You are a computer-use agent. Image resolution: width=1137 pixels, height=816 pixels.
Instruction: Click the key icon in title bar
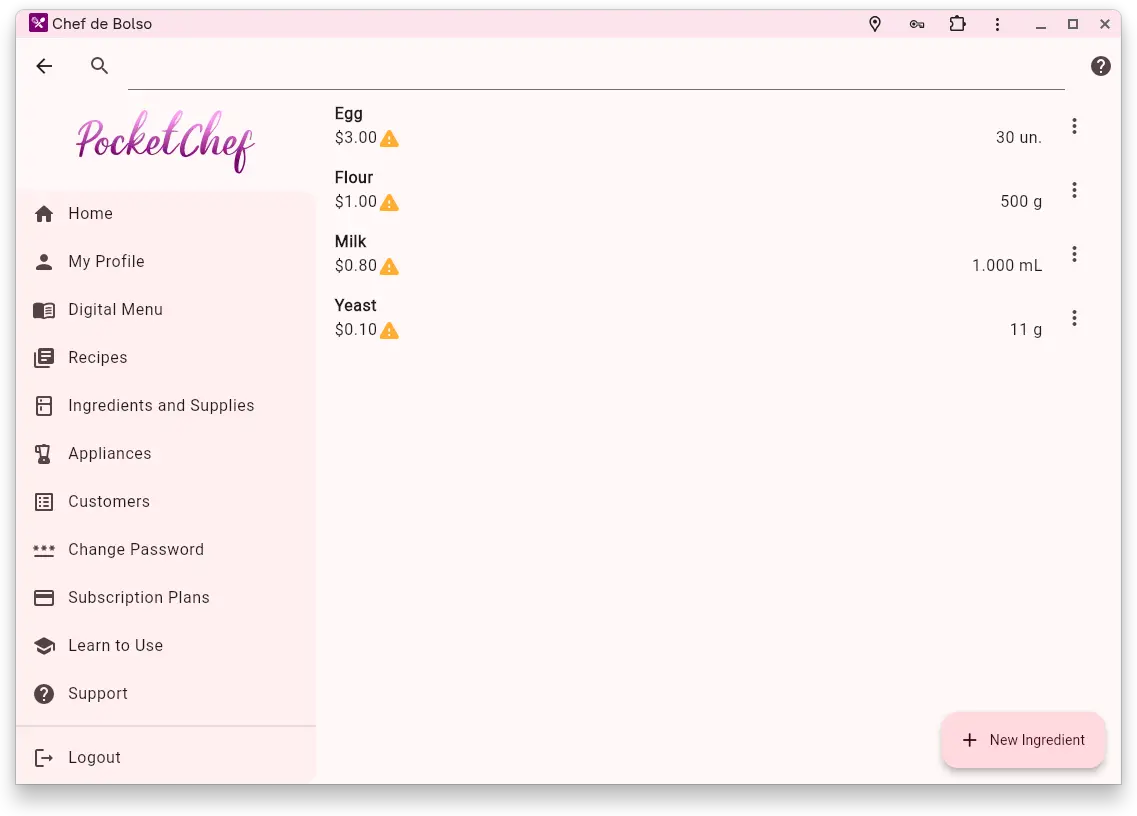tap(916, 24)
